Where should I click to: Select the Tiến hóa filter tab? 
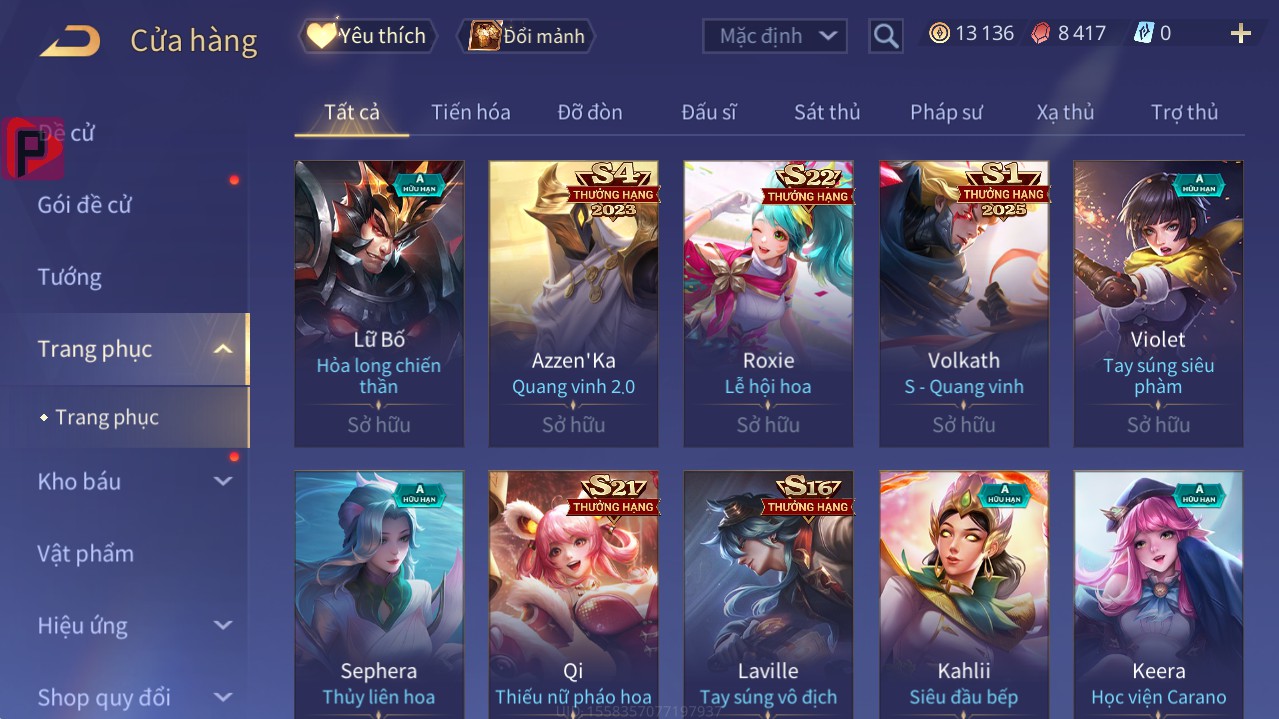[x=471, y=112]
